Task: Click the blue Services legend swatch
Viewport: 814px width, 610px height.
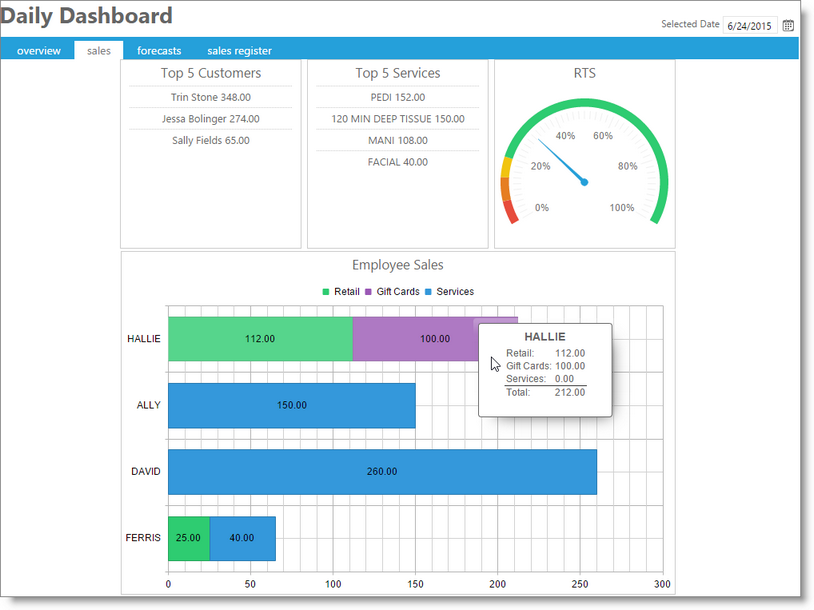Action: pyautogui.click(x=428, y=292)
